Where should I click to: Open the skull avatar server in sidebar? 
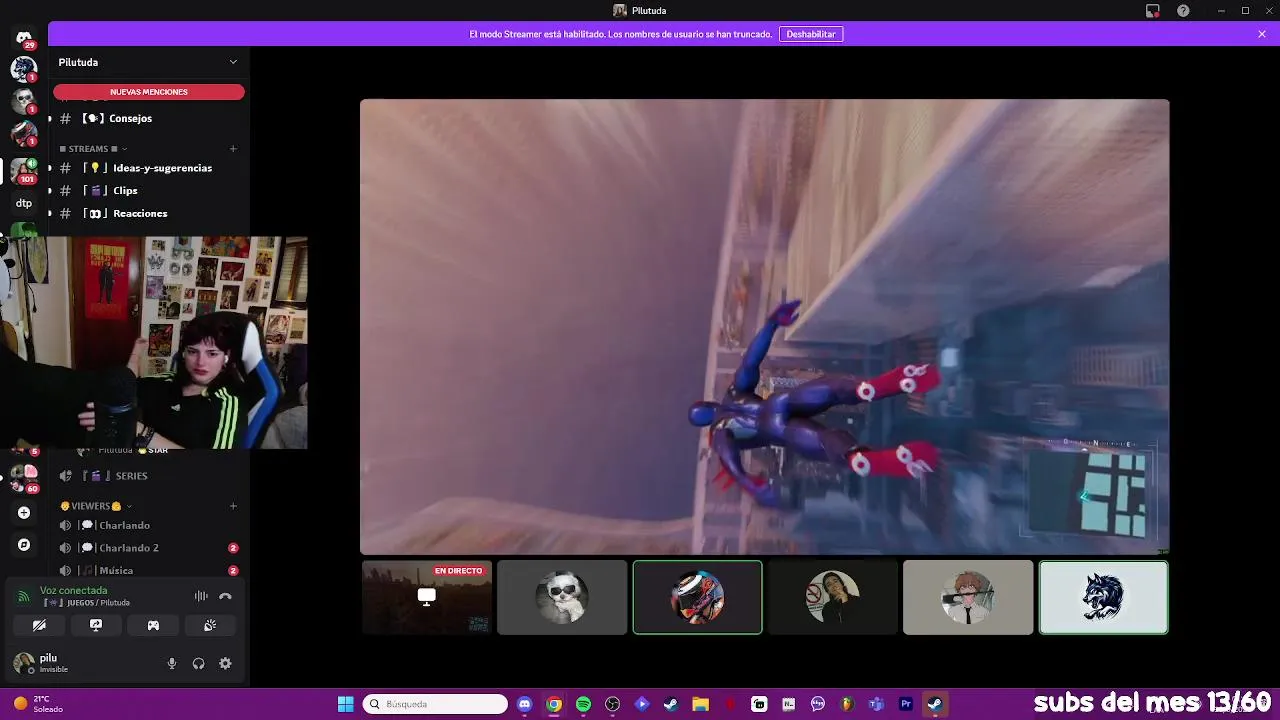(24, 100)
